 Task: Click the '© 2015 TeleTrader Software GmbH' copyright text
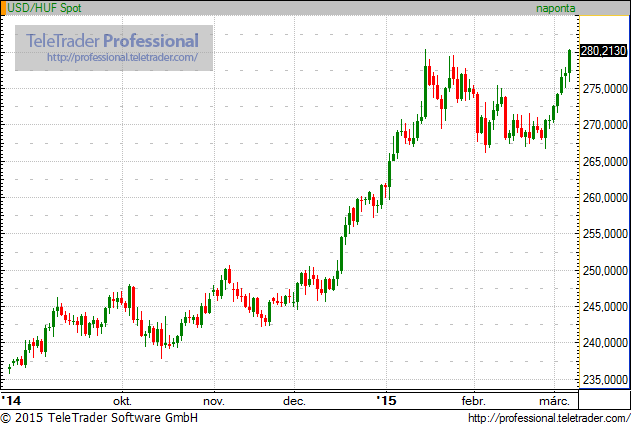pyautogui.click(x=99, y=418)
